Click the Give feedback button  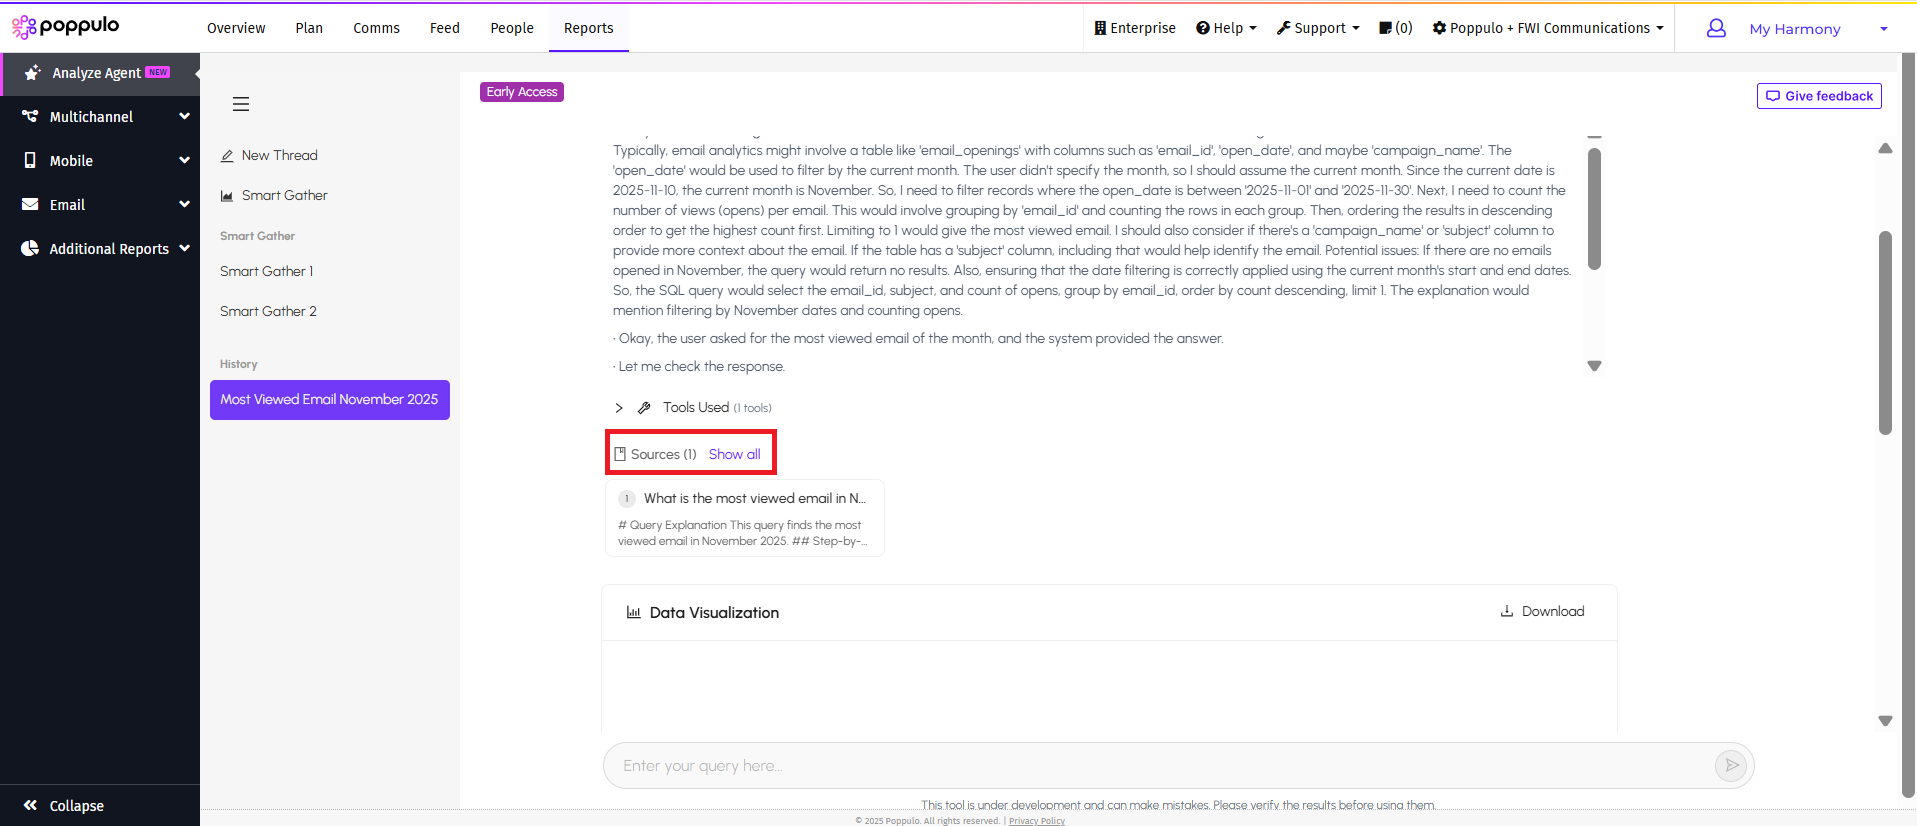point(1819,96)
